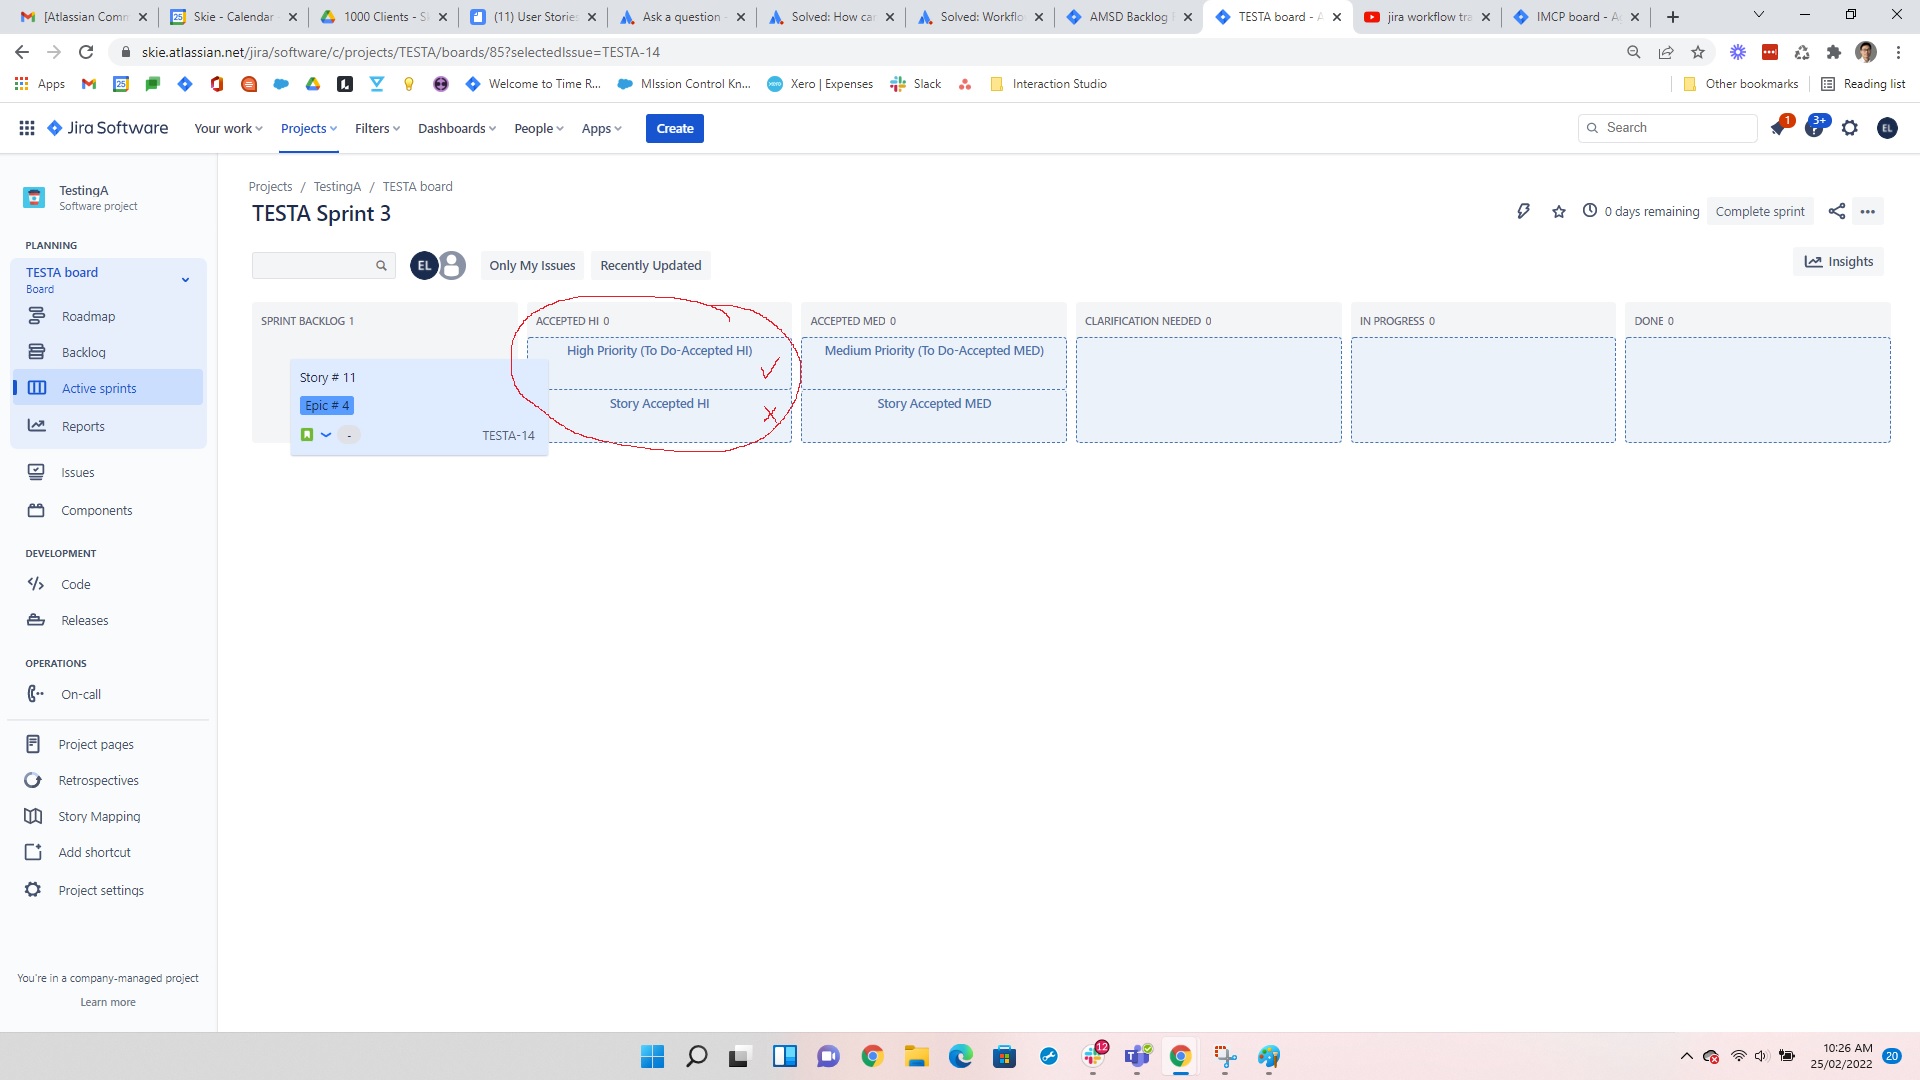Expand the Projects dropdown
The image size is (1920, 1080).
point(309,128)
